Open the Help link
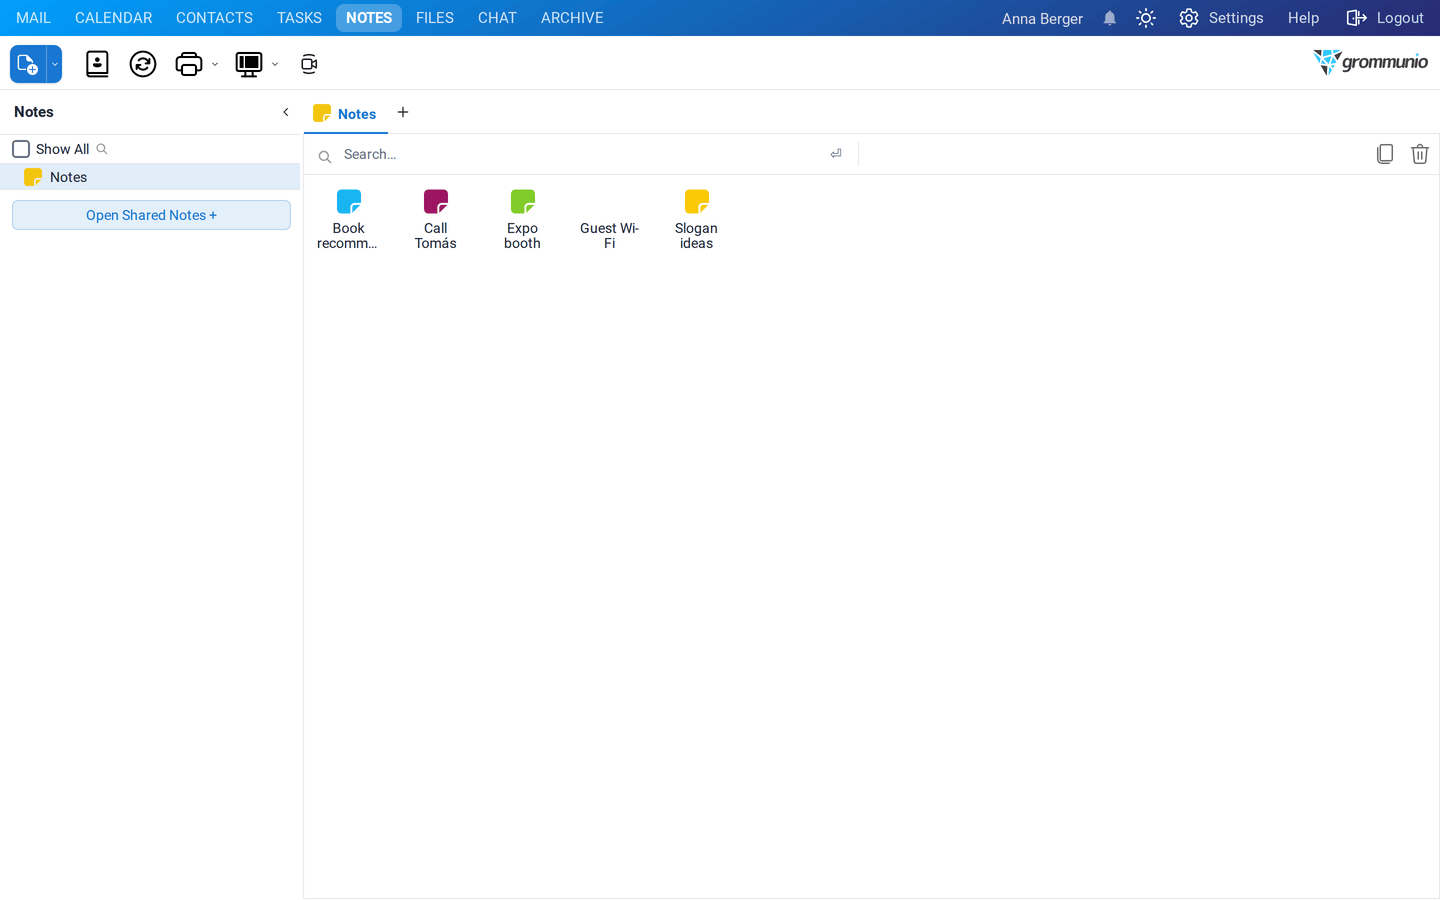This screenshot has width=1440, height=900. 1303,18
